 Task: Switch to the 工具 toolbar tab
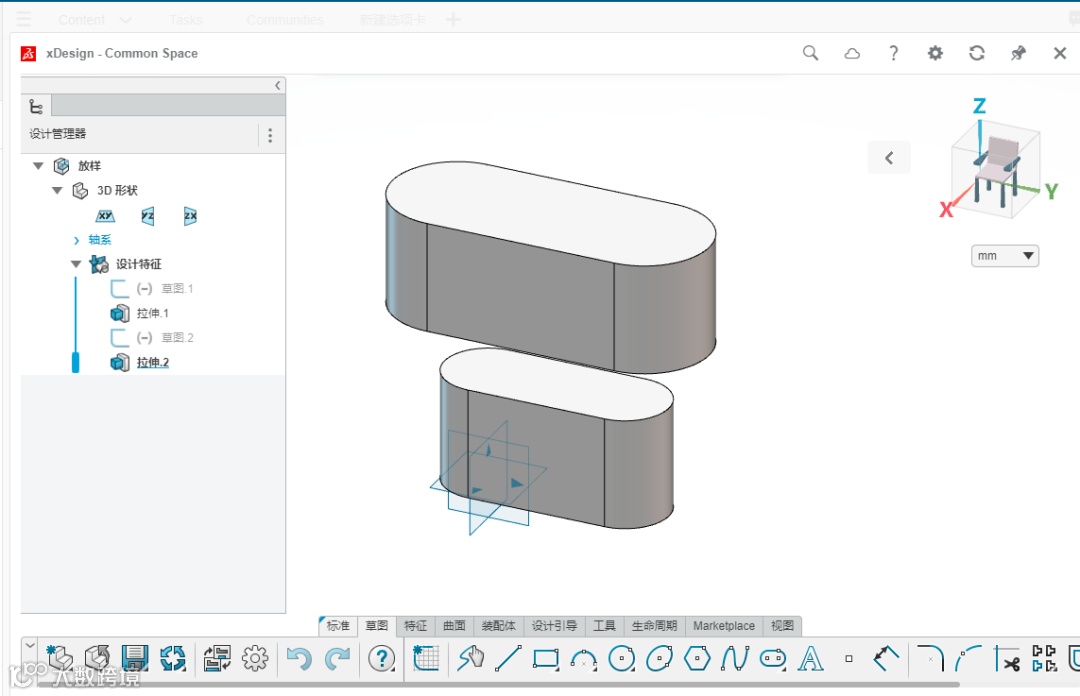(604, 626)
